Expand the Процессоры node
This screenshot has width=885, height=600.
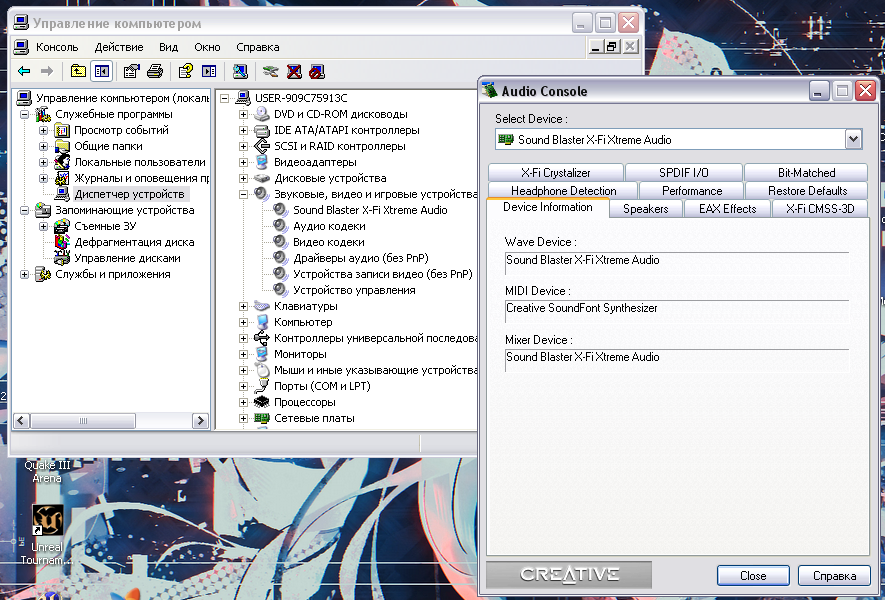click(x=243, y=402)
